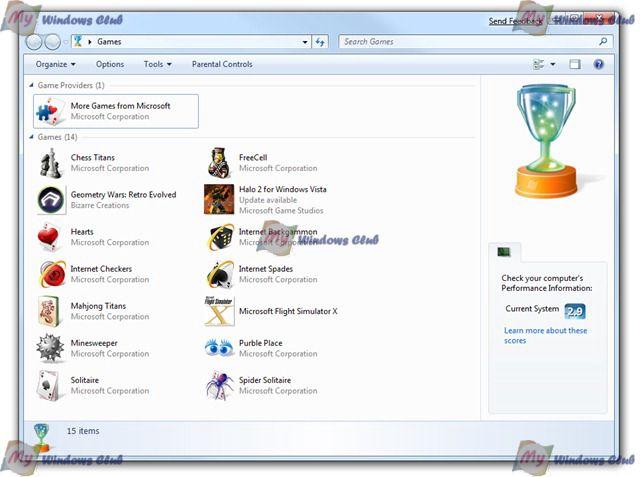Viewport: 640px width, 477px height.
Task: Click the Chess Titans title text
Action: (x=93, y=158)
